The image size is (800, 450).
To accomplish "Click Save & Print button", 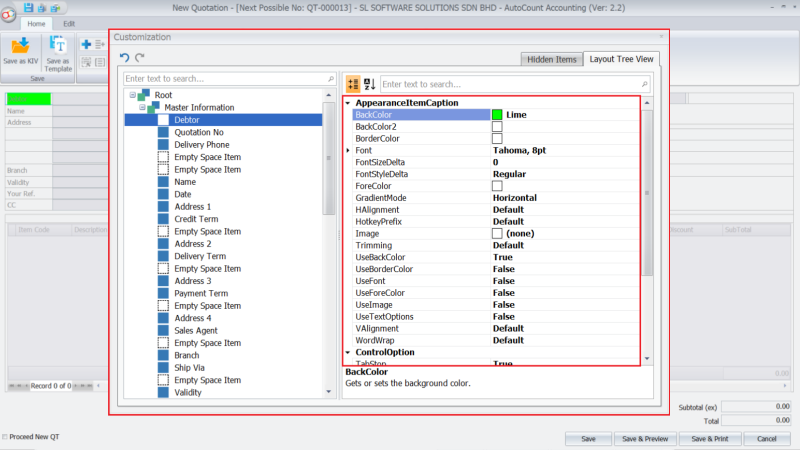I will pyautogui.click(x=710, y=439).
